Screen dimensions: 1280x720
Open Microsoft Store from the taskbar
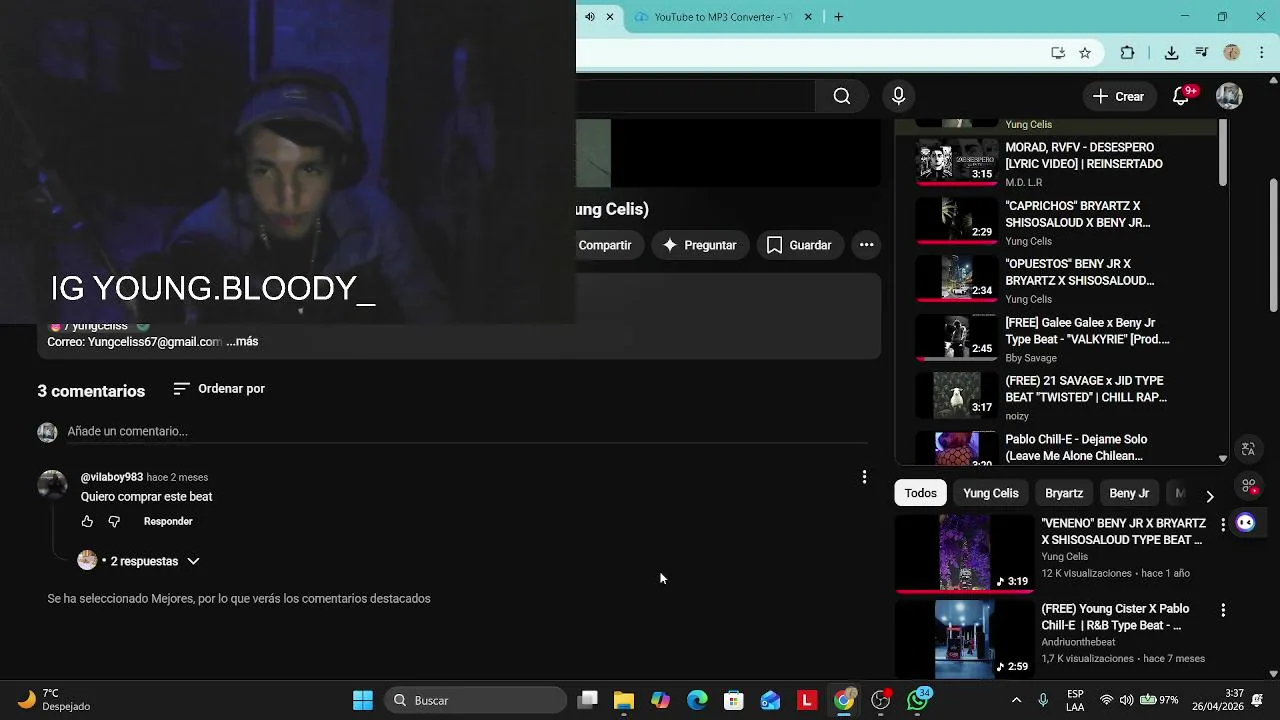click(734, 700)
